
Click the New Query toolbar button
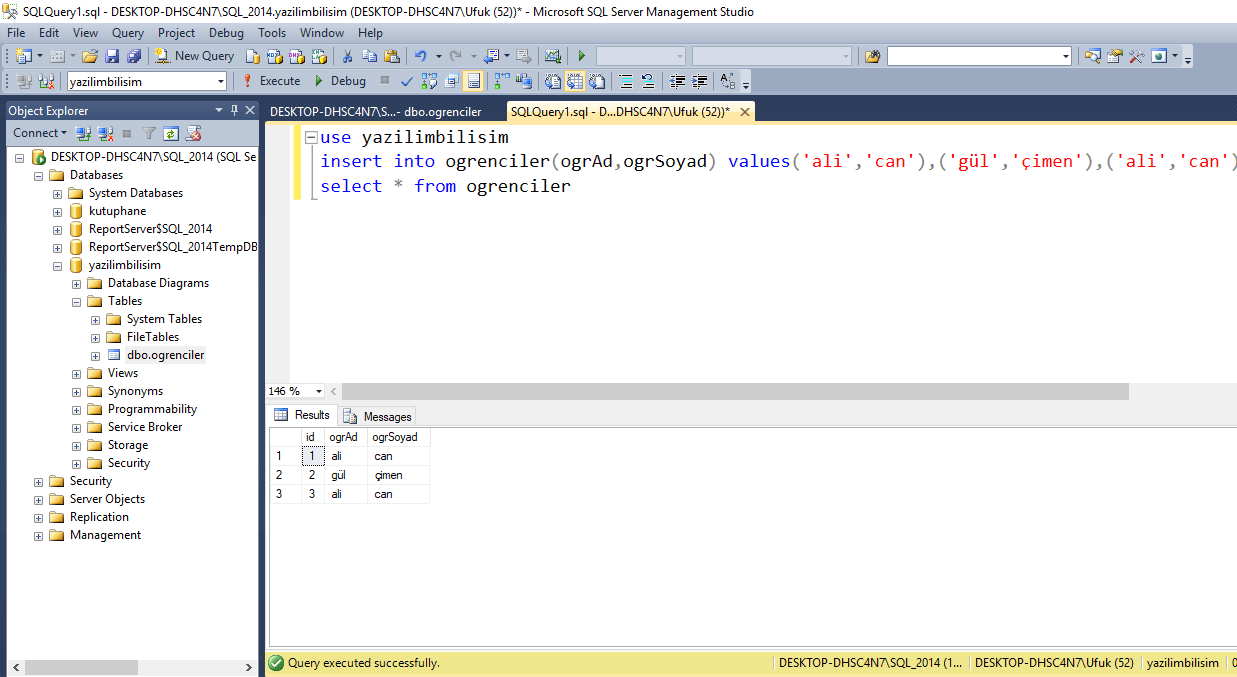(195, 56)
